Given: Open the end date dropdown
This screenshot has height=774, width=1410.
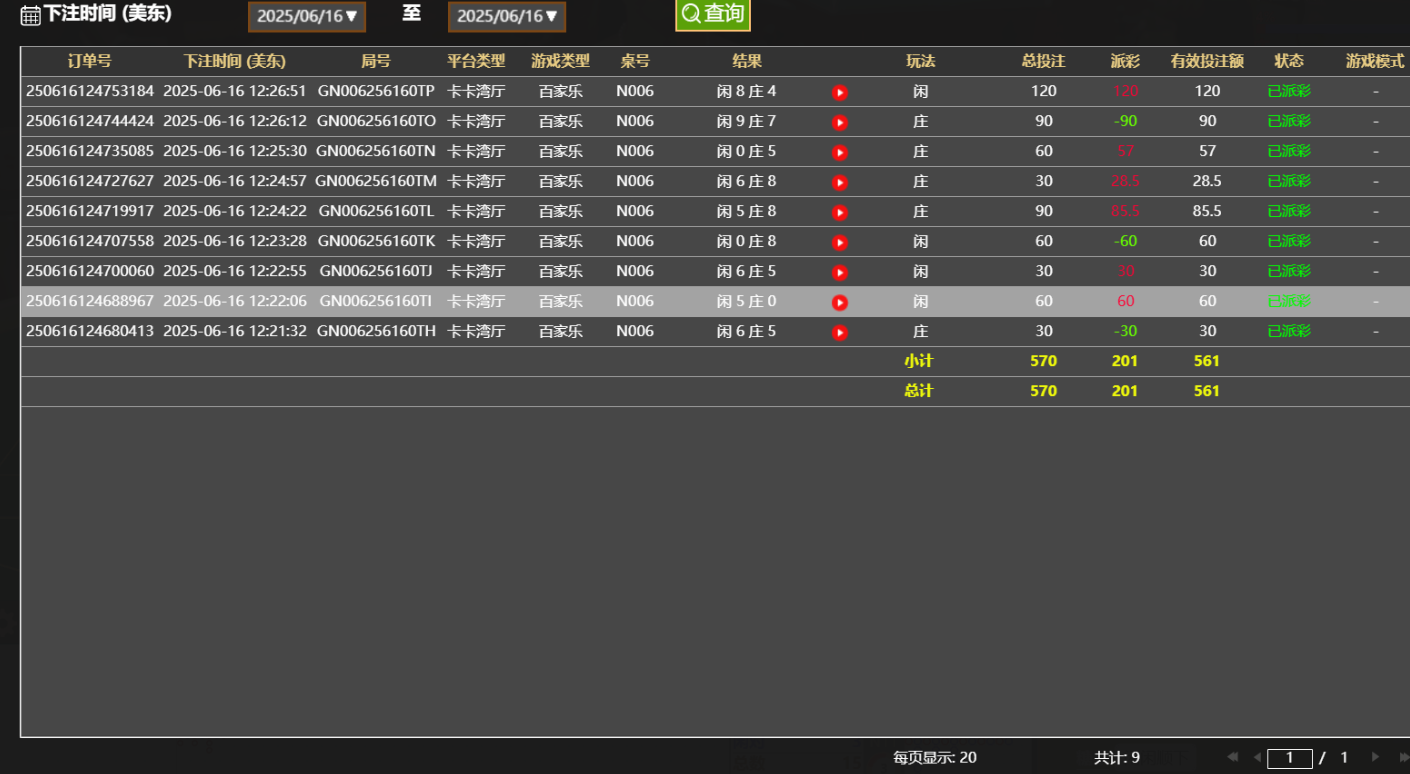Looking at the screenshot, I should point(507,17).
